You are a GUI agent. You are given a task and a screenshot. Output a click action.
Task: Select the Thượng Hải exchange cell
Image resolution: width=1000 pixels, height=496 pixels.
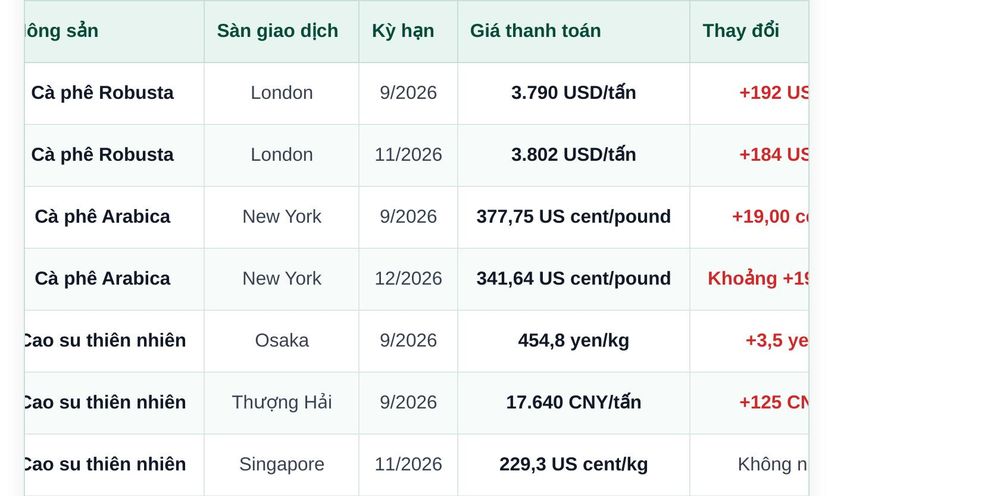point(281,402)
